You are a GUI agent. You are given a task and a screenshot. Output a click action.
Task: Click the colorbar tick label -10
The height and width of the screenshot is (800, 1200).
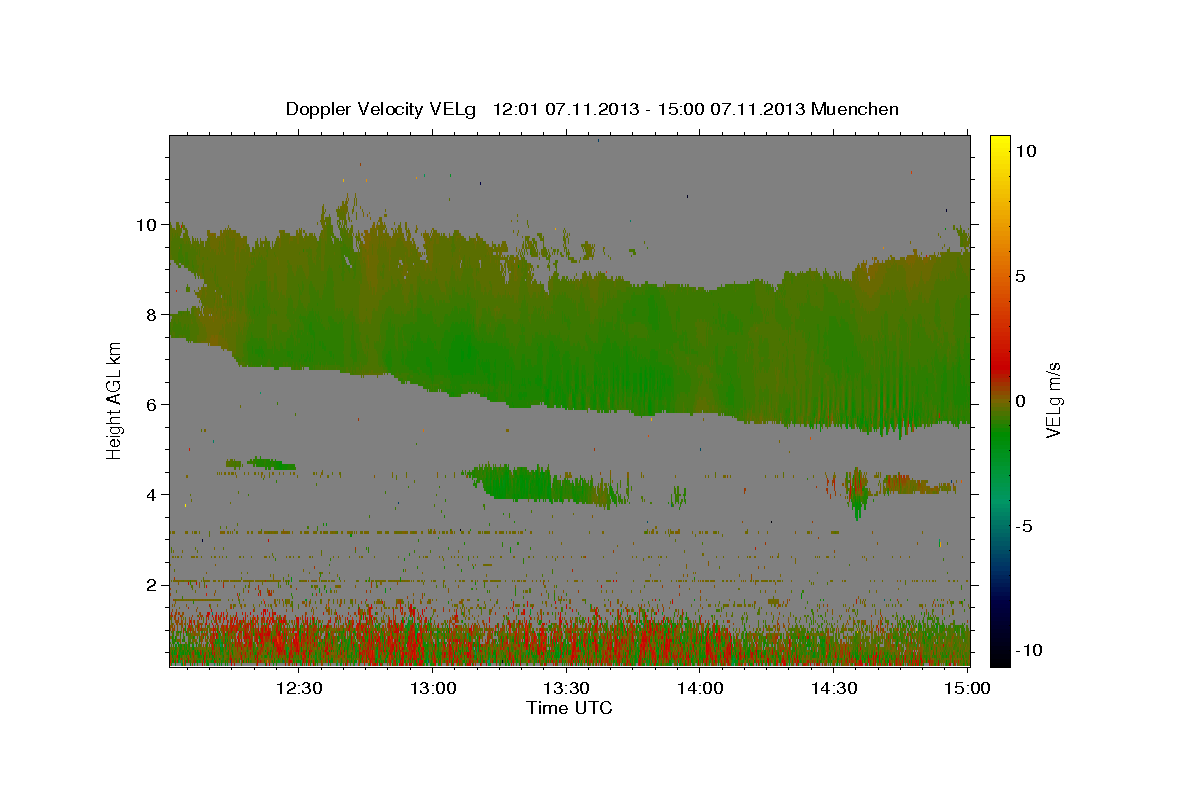[1031, 650]
